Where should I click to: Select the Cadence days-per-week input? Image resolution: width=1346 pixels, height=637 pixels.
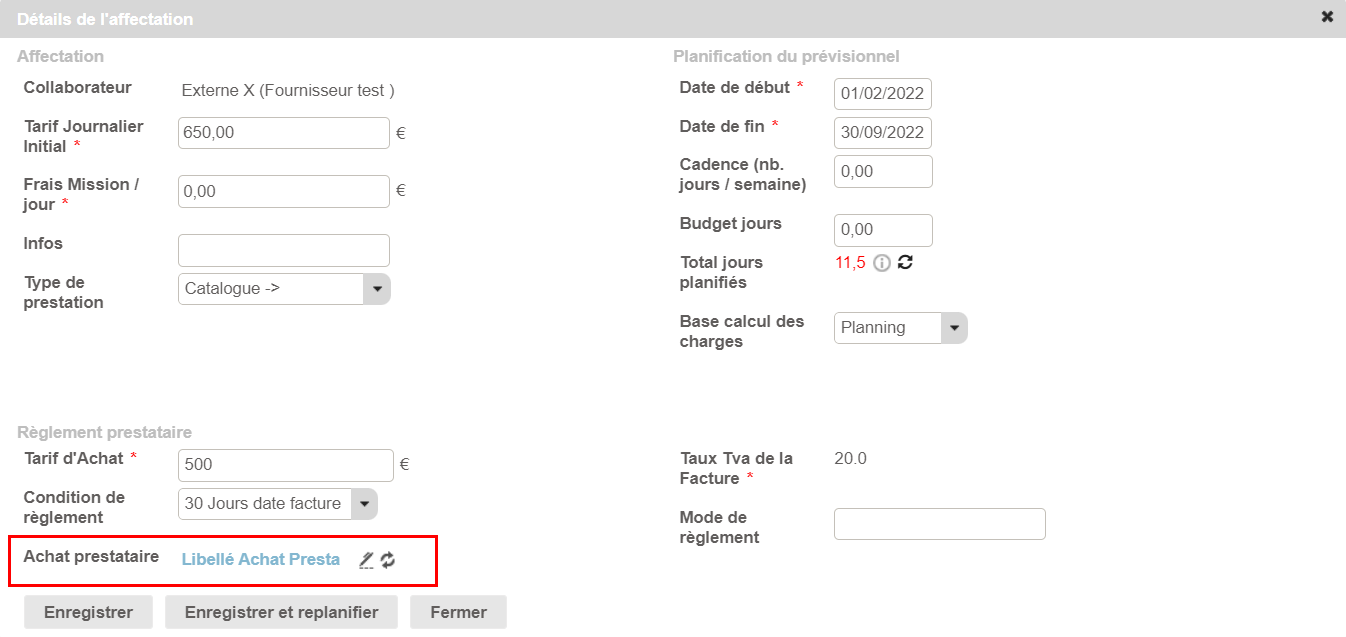click(x=883, y=172)
